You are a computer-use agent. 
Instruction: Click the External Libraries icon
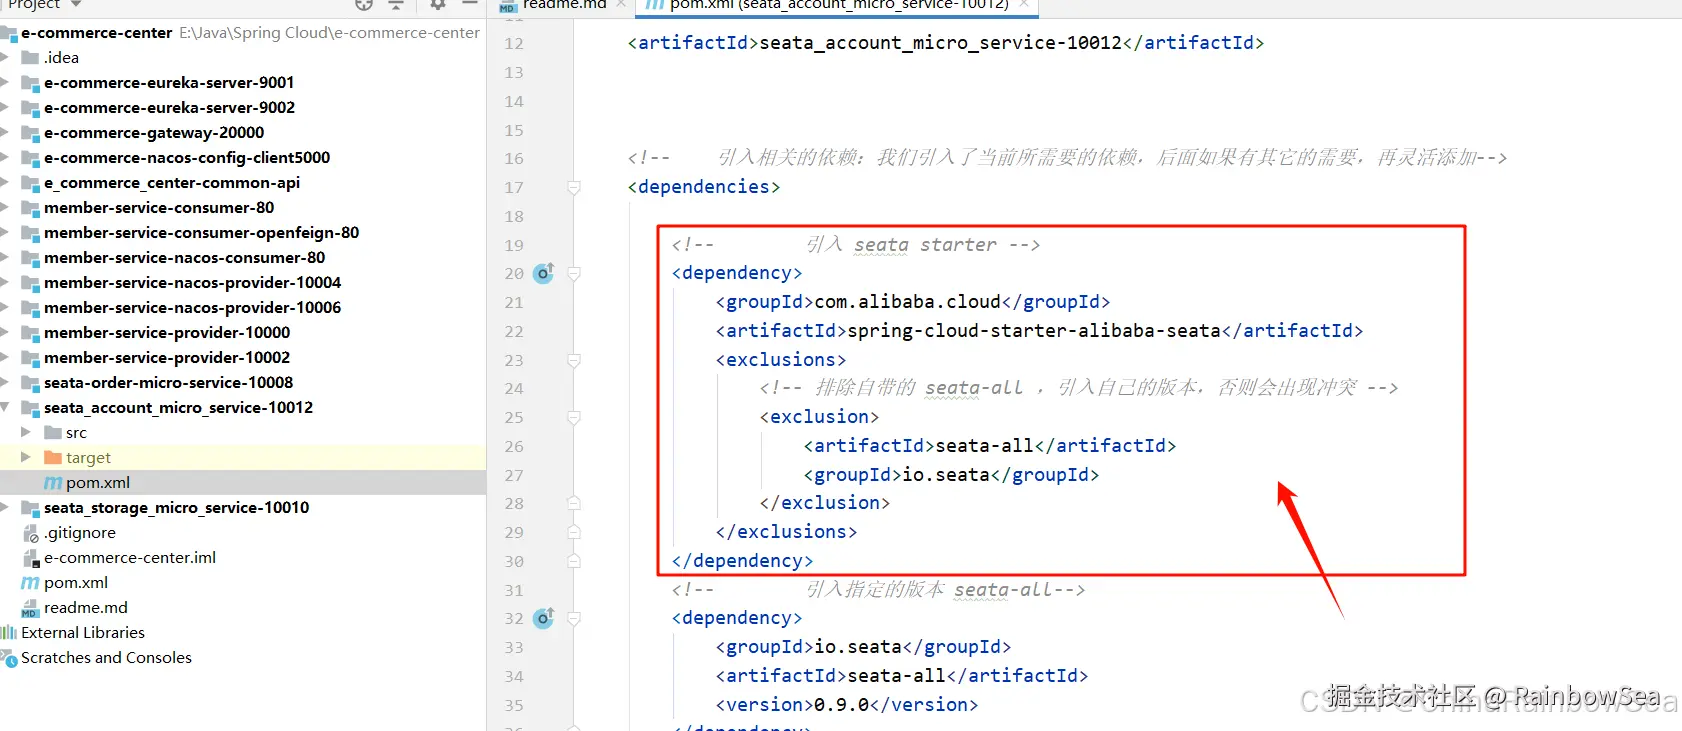coord(9,633)
